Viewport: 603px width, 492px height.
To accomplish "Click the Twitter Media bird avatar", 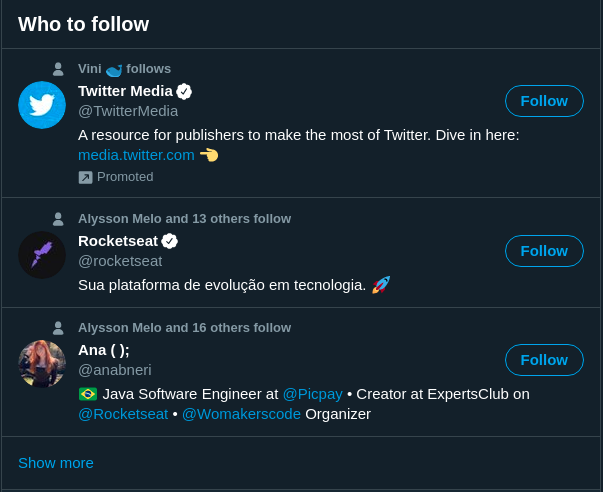I will [x=42, y=105].
